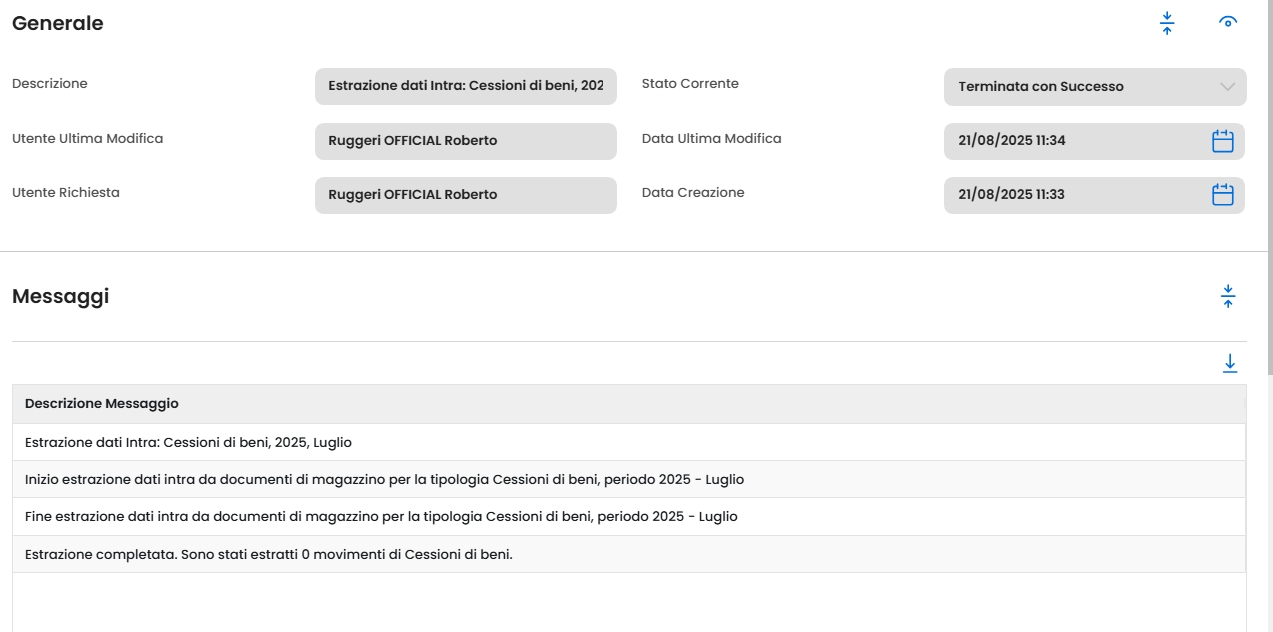This screenshot has height=632, width=1273.
Task: Click the Messaggi section heading
Action: click(60, 297)
